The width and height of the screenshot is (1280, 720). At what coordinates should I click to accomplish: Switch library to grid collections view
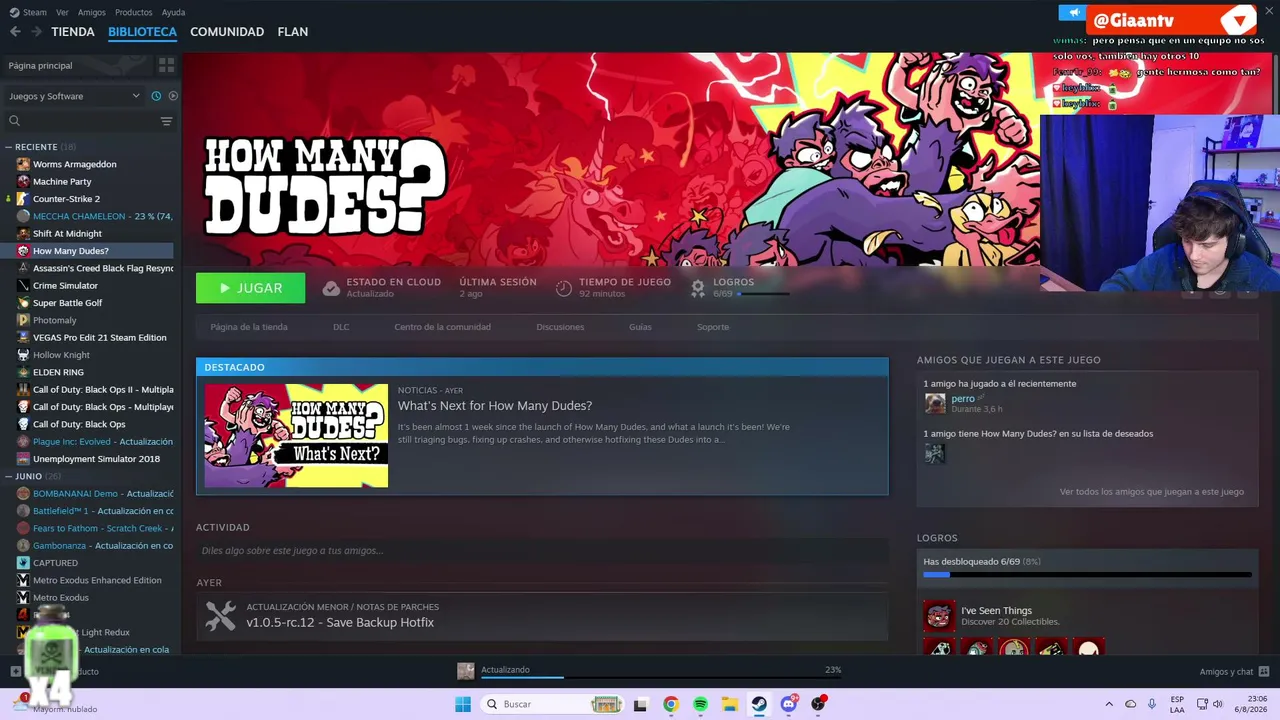pos(166,65)
